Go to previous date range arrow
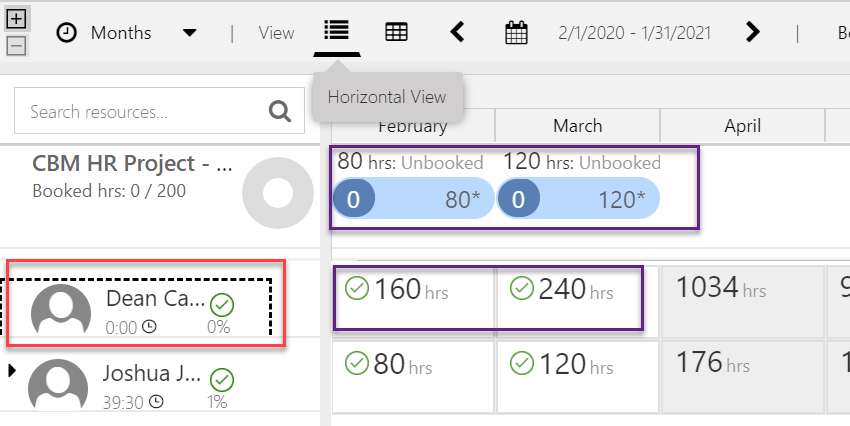 point(458,32)
